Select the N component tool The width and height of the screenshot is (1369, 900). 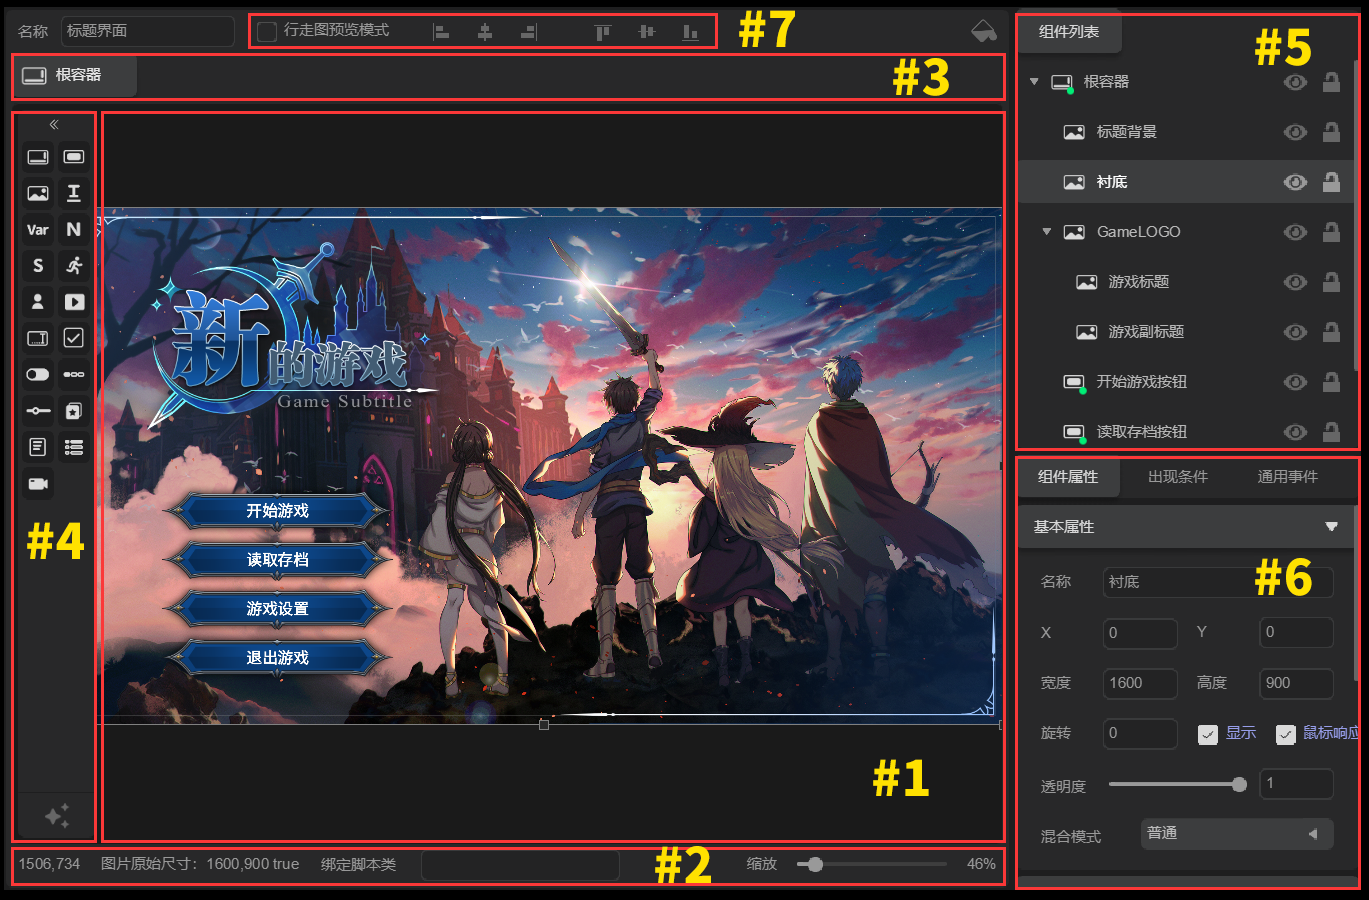point(74,229)
